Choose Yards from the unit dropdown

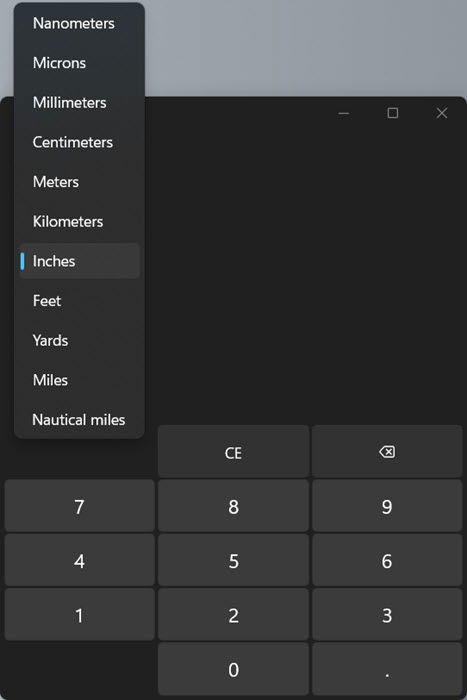point(79,341)
